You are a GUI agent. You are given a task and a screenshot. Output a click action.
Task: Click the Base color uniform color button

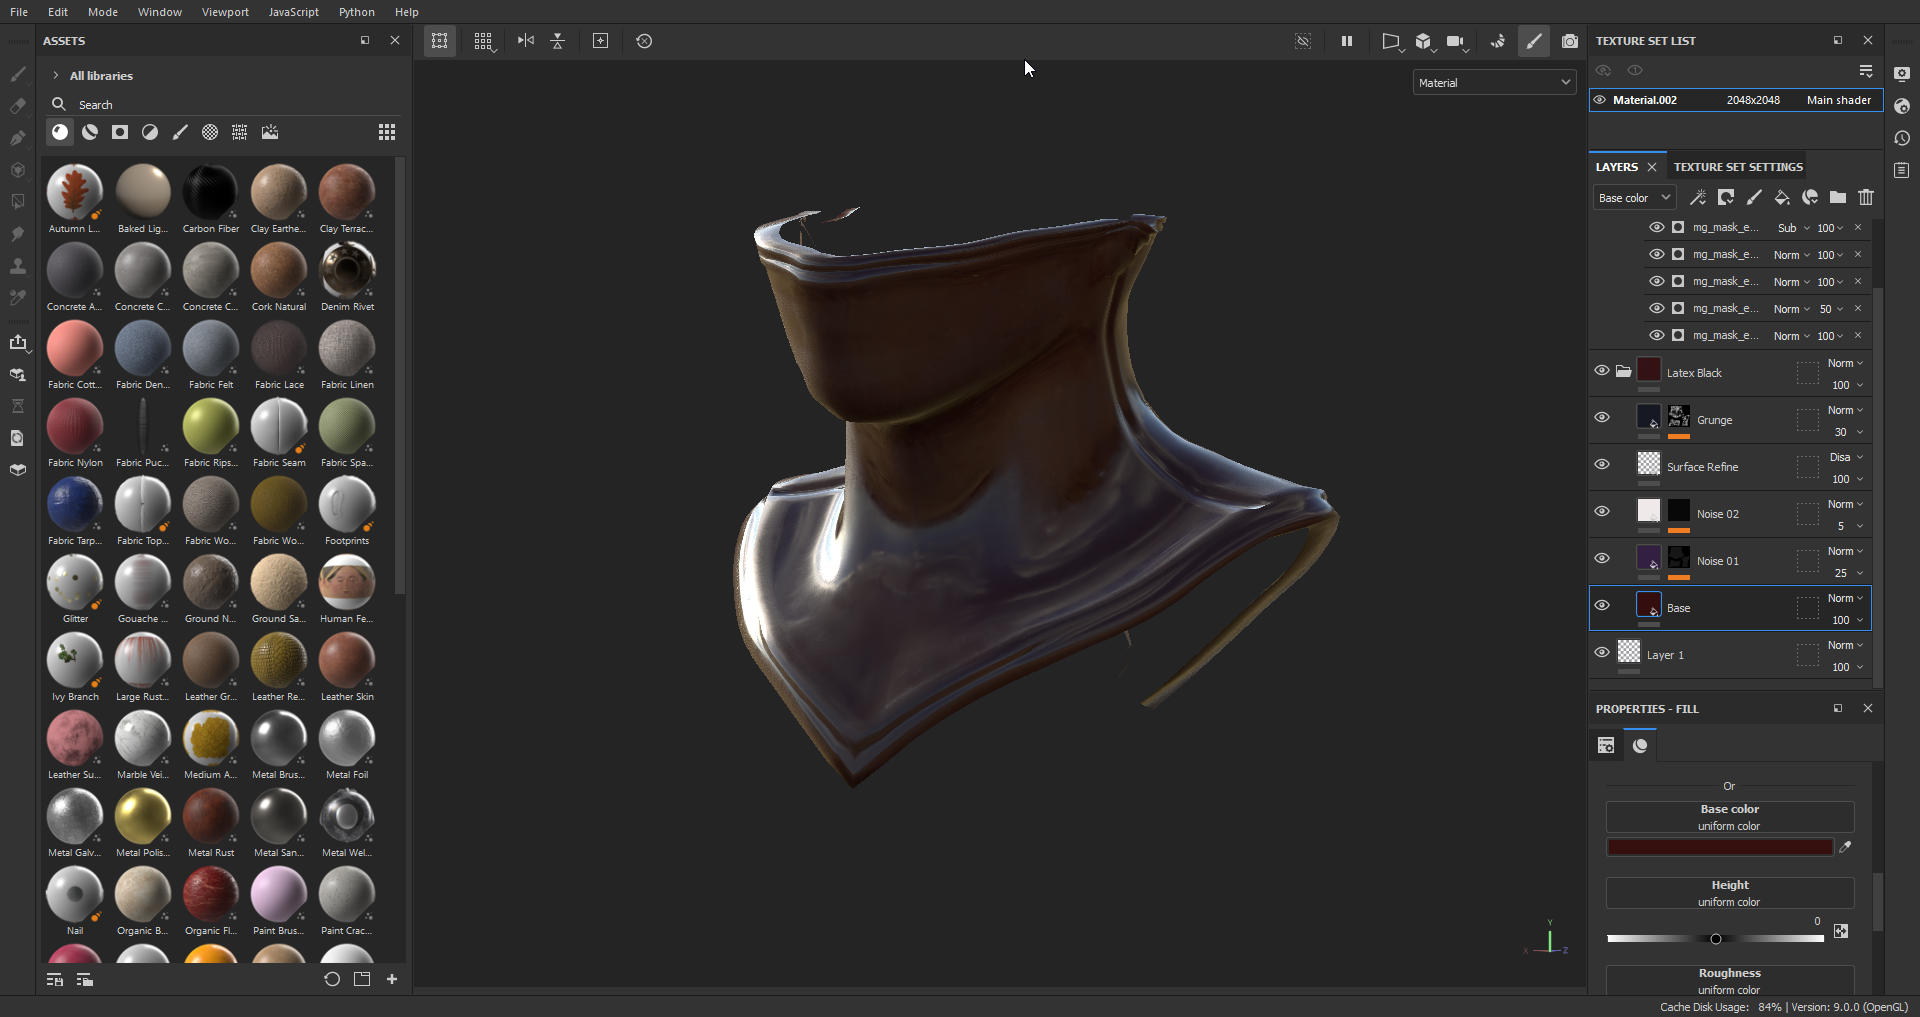[1729, 817]
